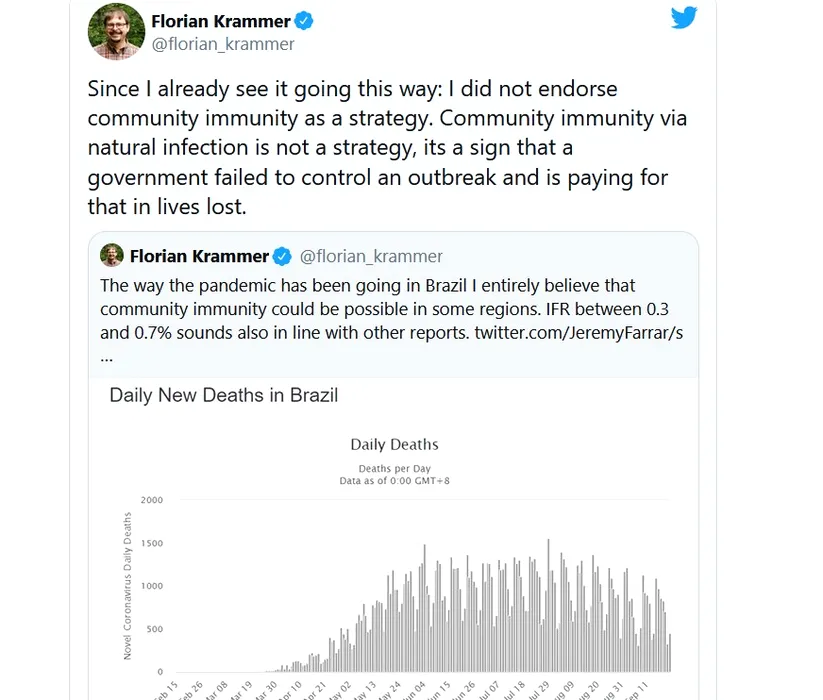Select the @florian_krammer handle inside the quoted tweet

coord(371,256)
